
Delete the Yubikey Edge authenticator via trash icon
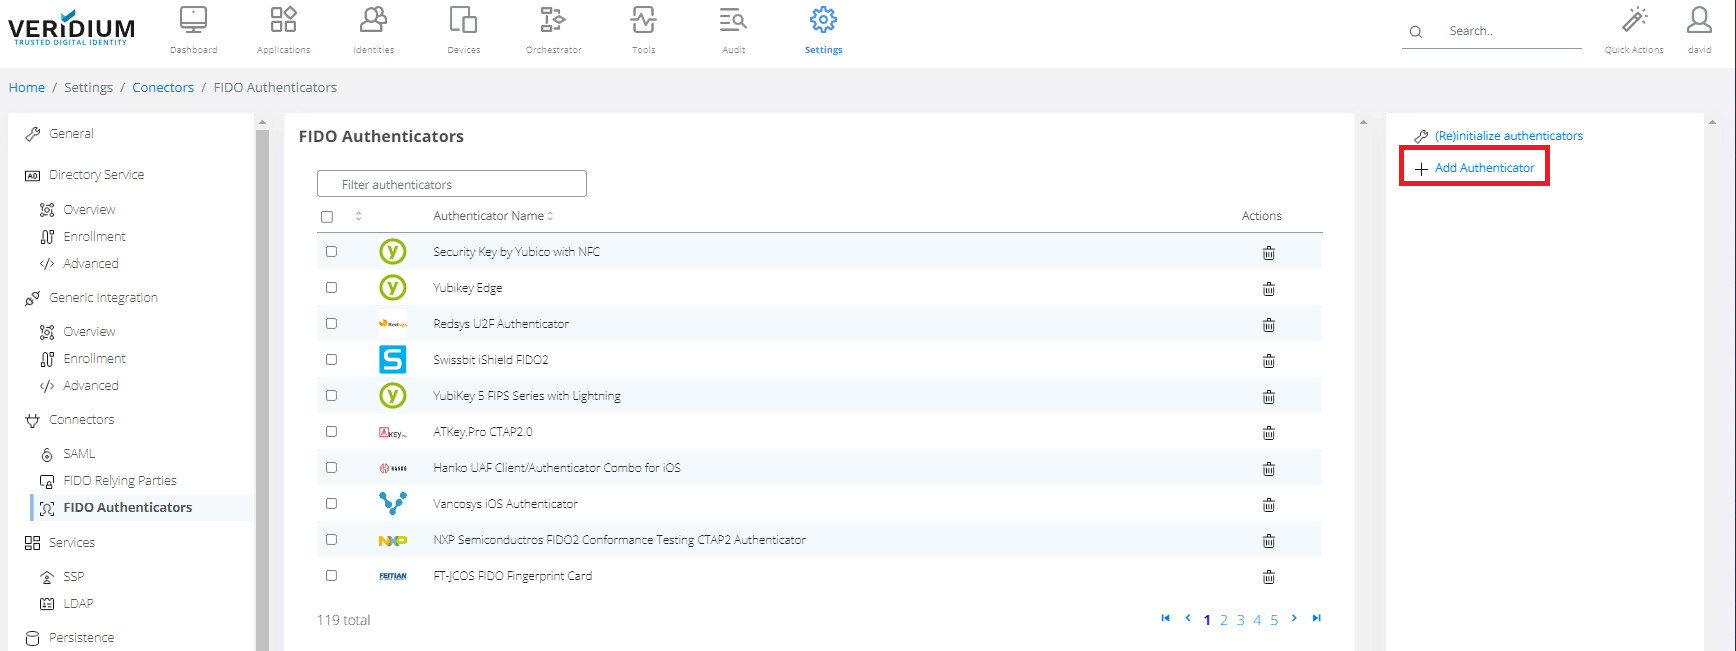[1268, 289]
